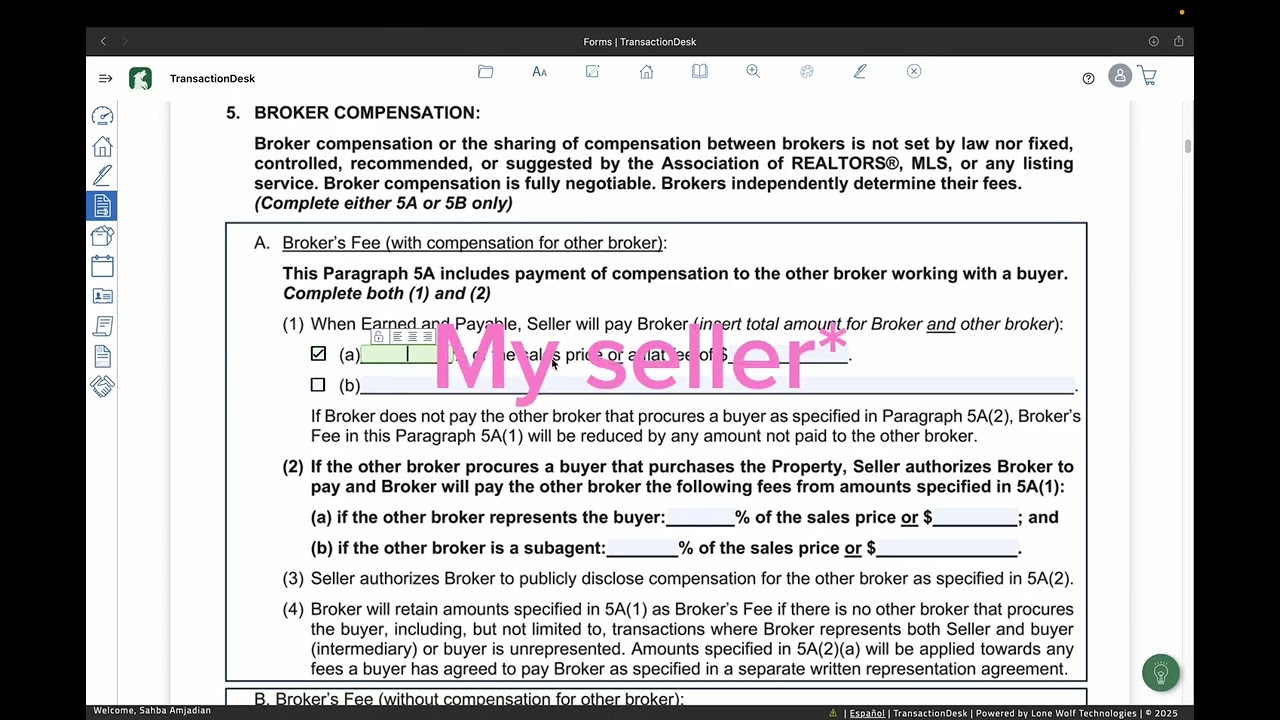Select the highlighted Forms icon in sidebar

(102, 206)
